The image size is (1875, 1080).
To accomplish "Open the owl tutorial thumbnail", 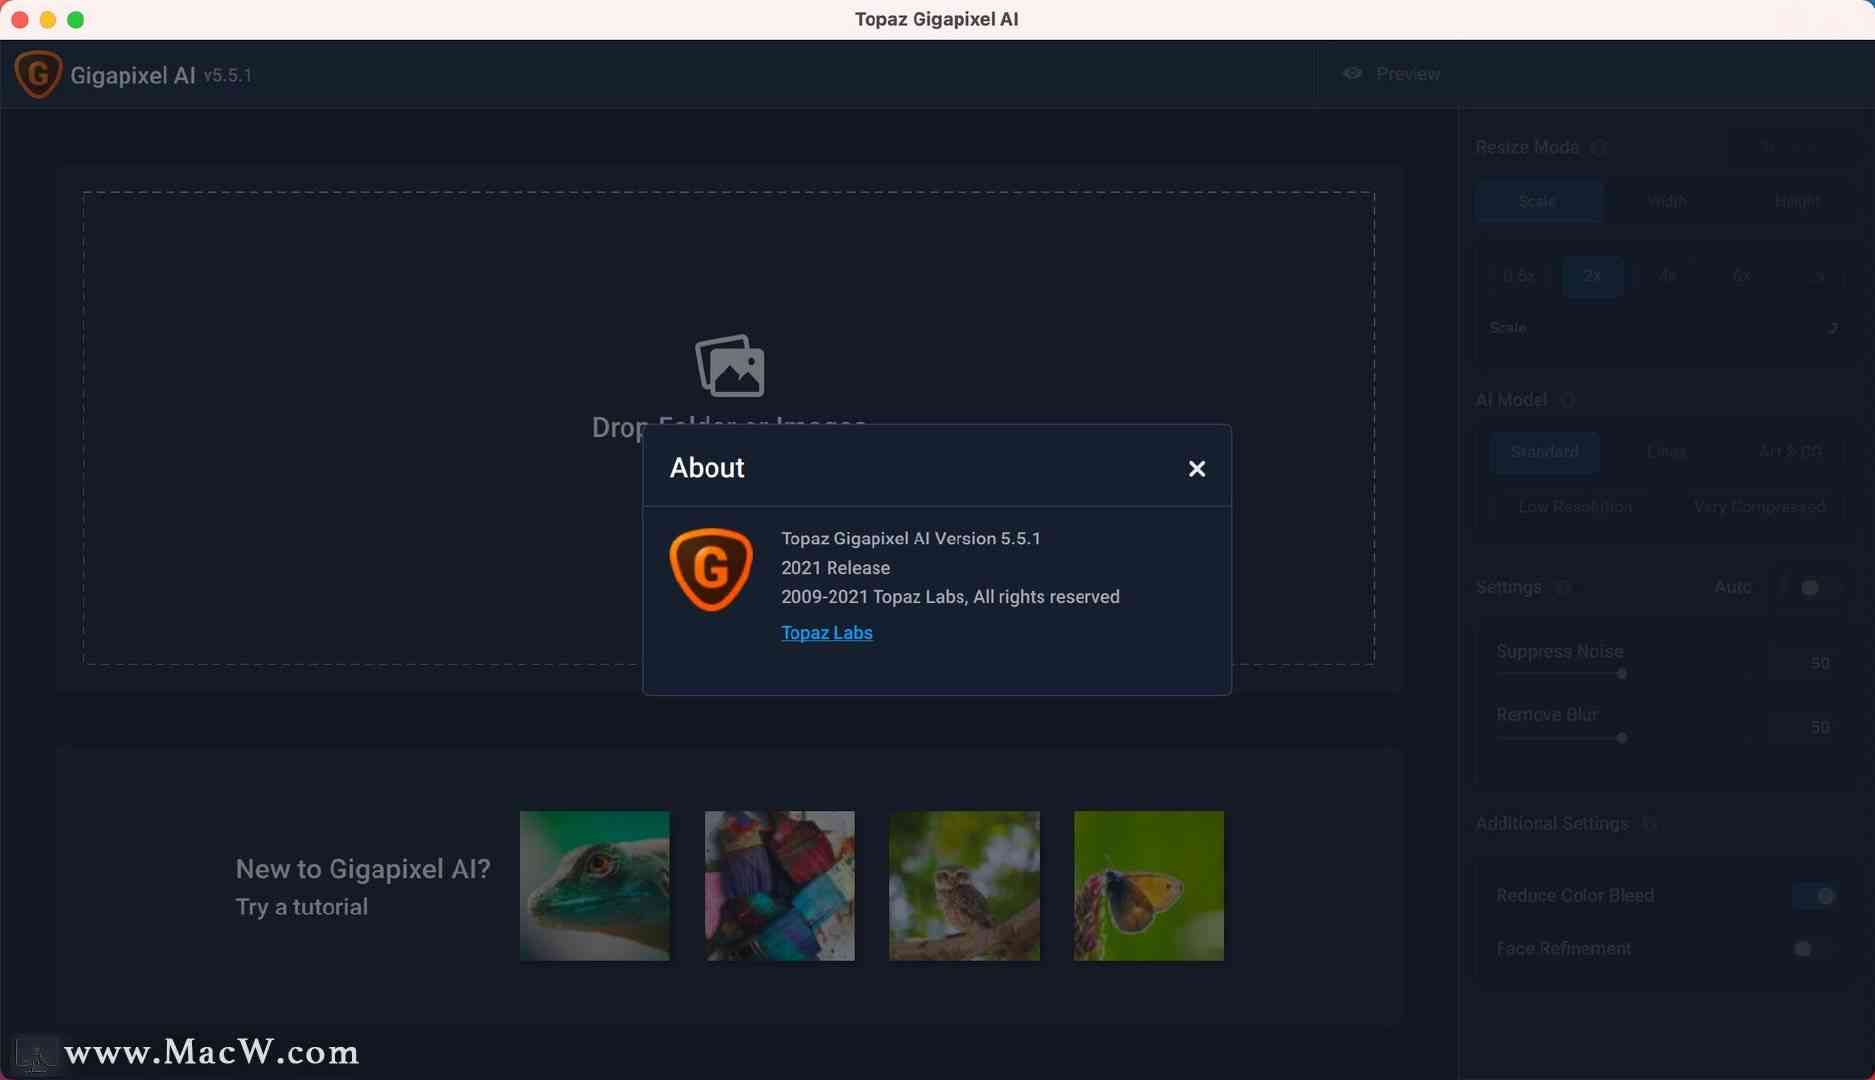I will [964, 886].
